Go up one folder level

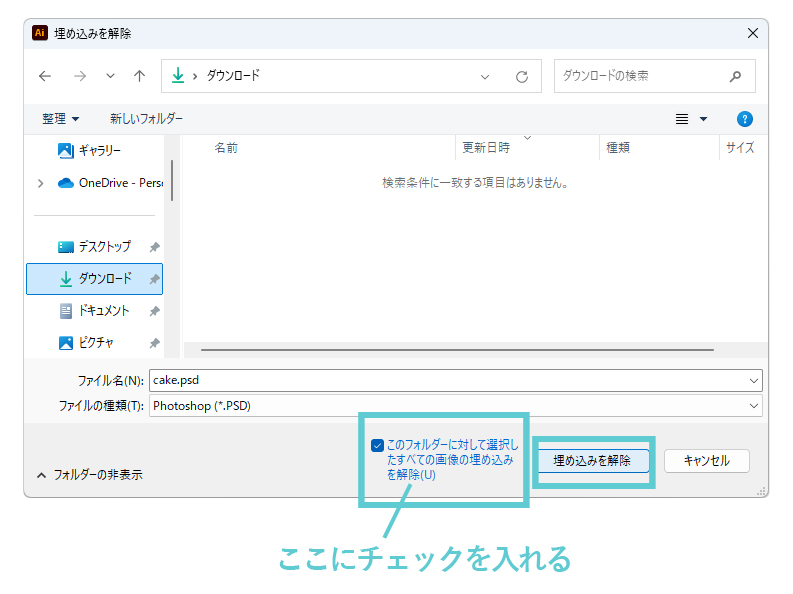[x=139, y=76]
